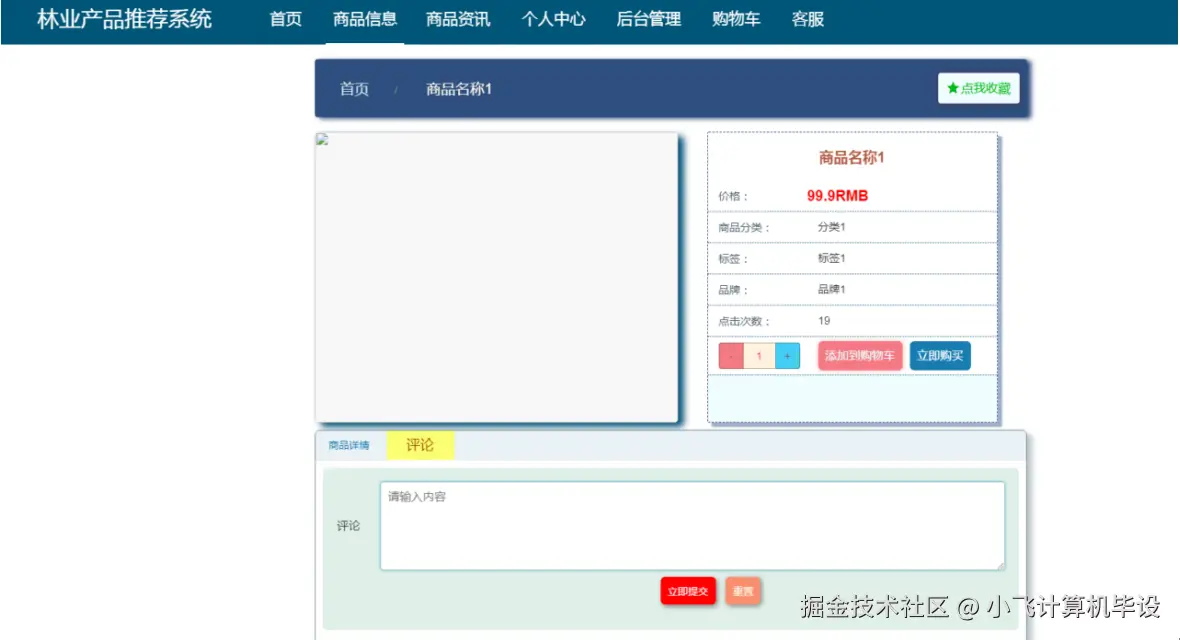Click the star icon in 点我收藏
This screenshot has height=640, width=1180.
(953, 88)
